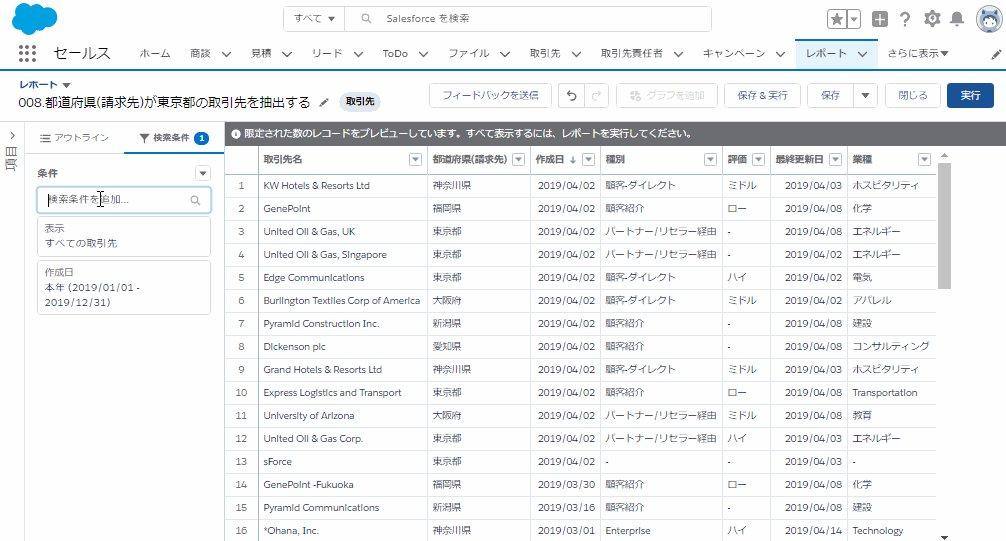Open the 取引先責任者 tab dropdown chevron
This screenshot has height=541, width=1006.
click(678, 55)
